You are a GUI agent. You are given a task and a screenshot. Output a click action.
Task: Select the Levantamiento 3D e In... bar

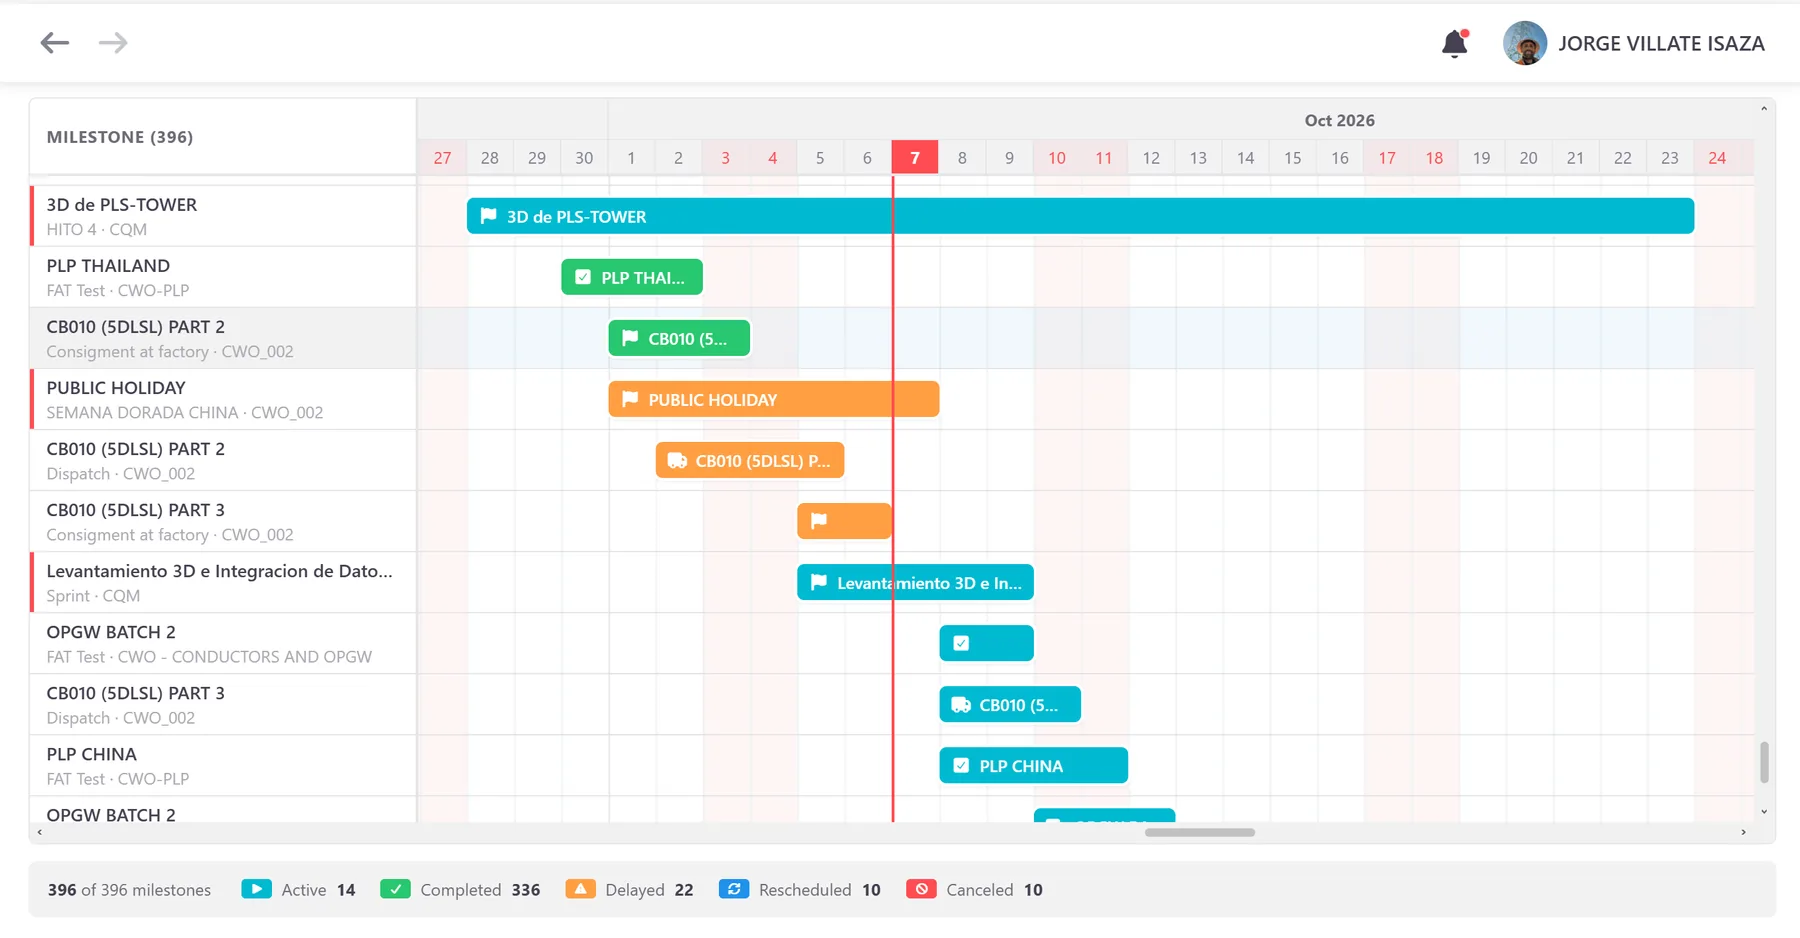pos(915,582)
